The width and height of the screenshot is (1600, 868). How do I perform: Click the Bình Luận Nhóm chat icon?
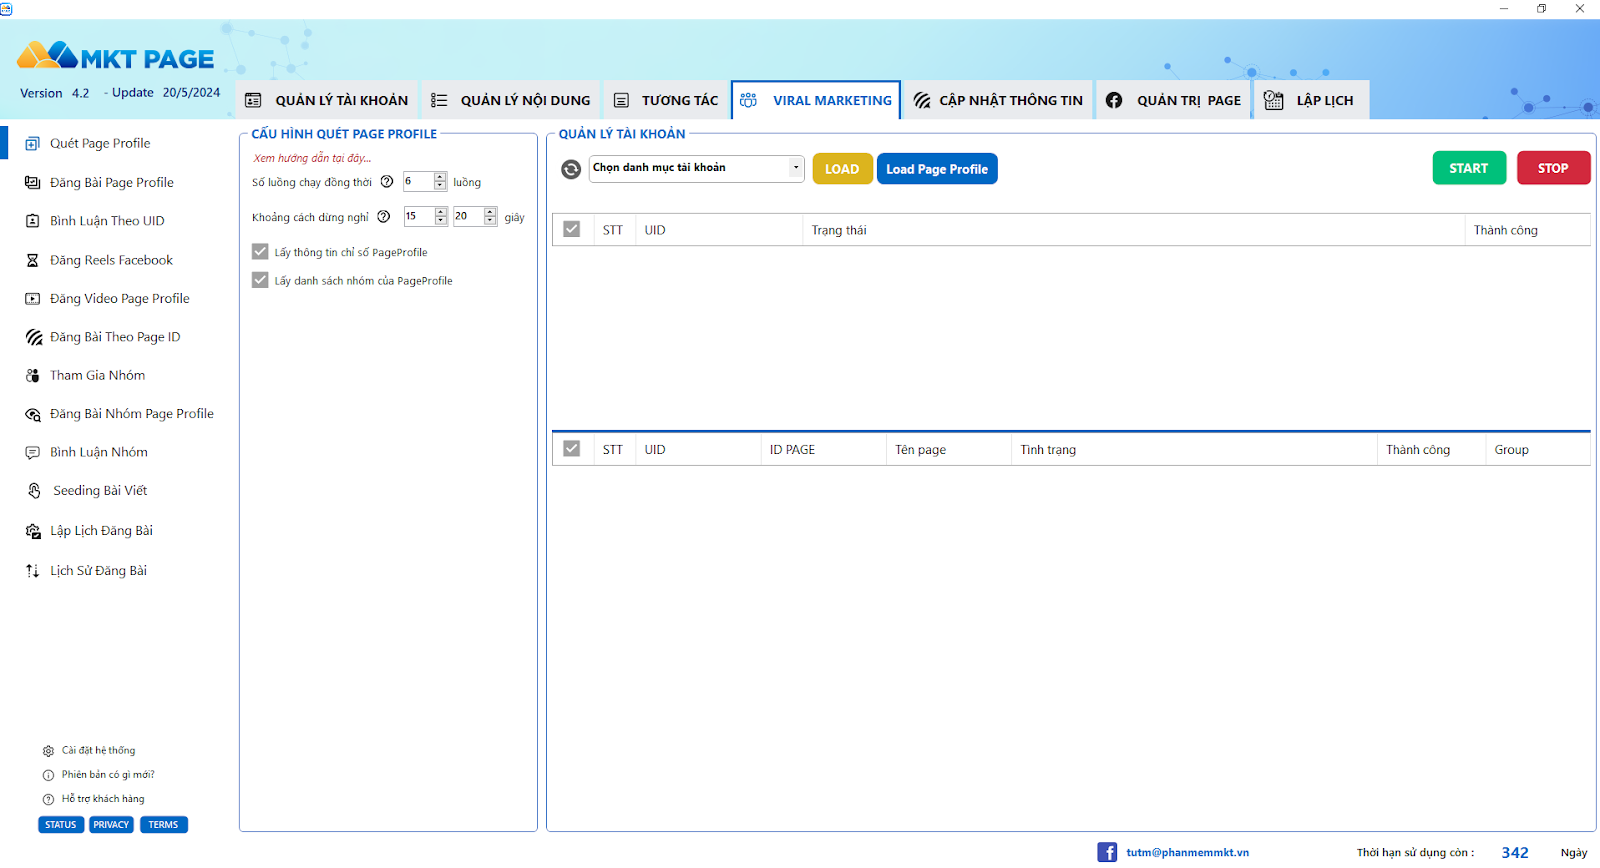32,452
